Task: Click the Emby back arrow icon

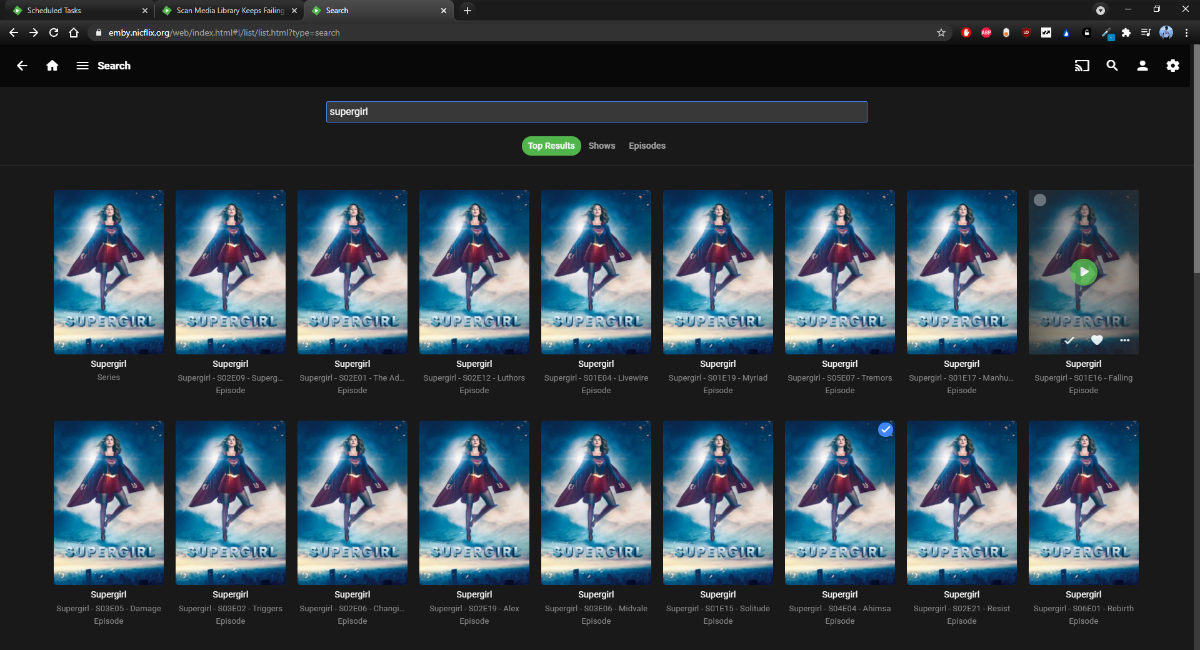Action: [x=22, y=66]
